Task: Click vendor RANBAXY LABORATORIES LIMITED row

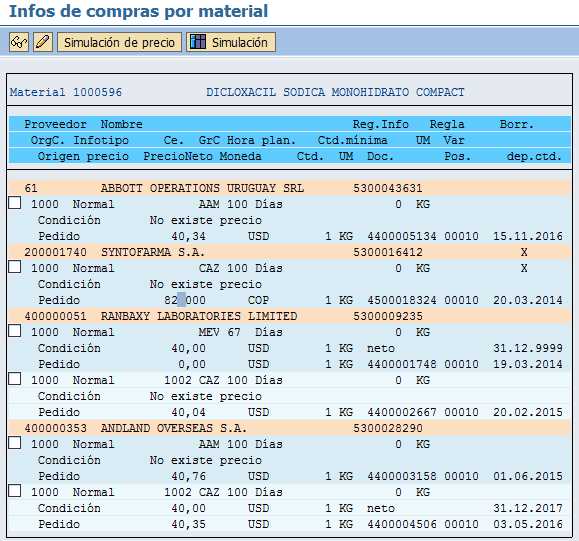Action: (290, 316)
